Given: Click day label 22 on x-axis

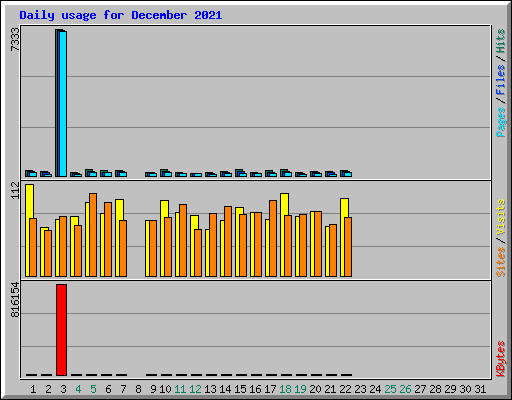Looking at the screenshot, I should click(345, 389).
